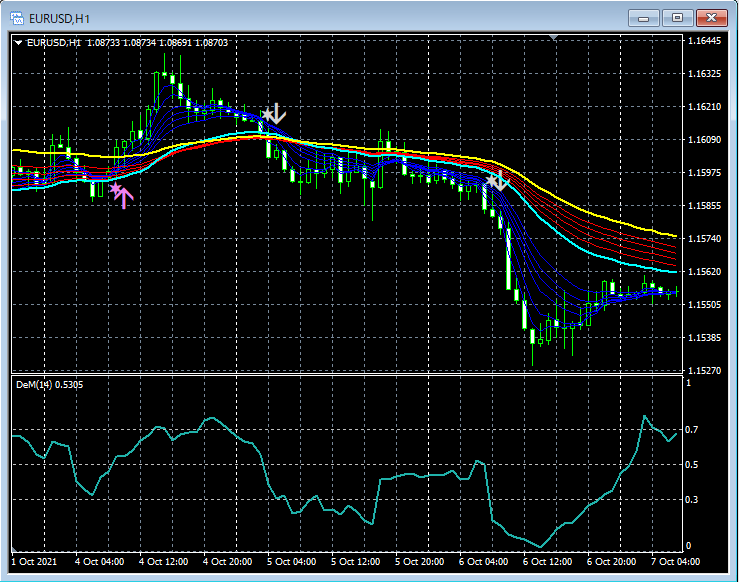The image size is (740, 582).
Task: Click the EURUSD,H1 window title text
Action: point(59,19)
